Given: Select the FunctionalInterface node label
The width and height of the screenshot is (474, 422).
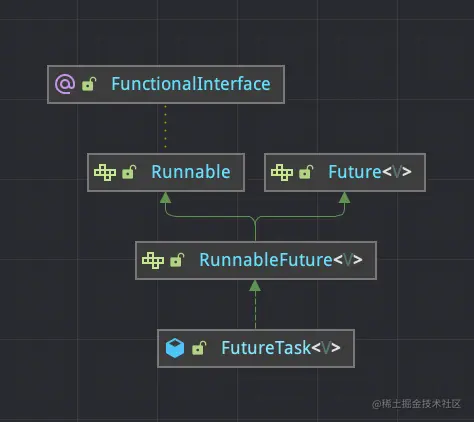Looking at the screenshot, I should [x=191, y=84].
